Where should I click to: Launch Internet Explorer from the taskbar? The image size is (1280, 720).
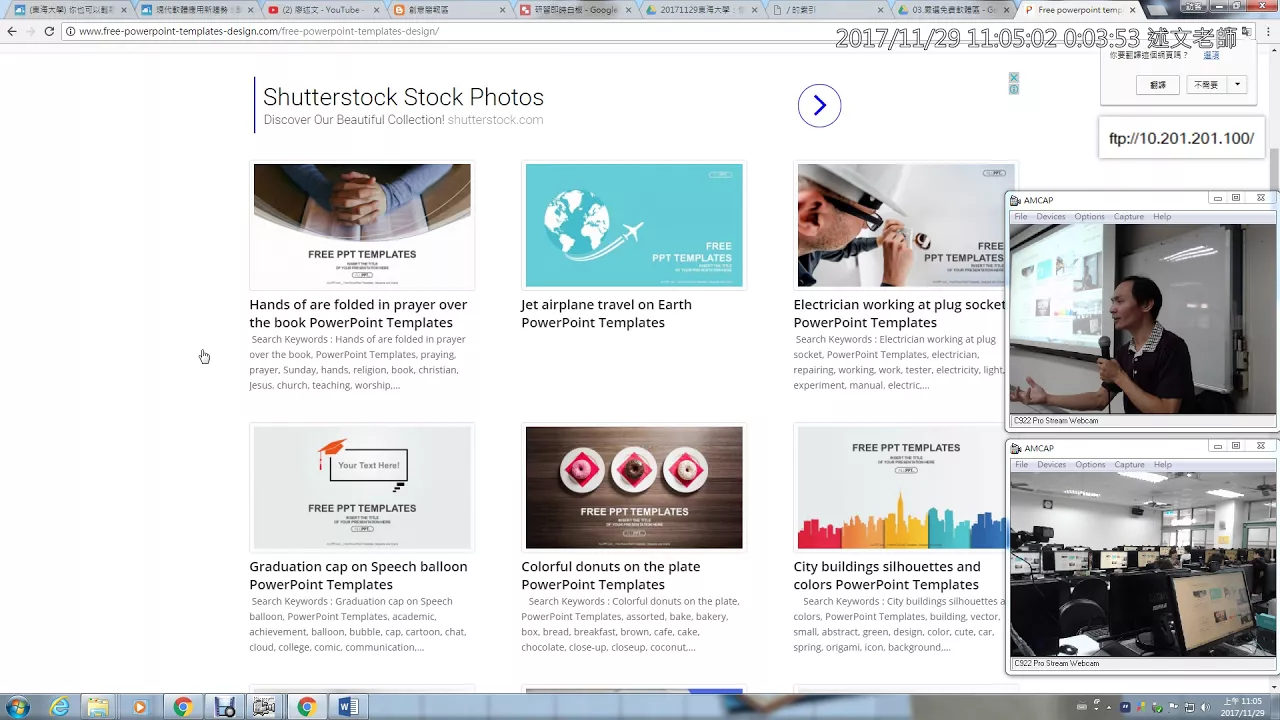pos(59,707)
